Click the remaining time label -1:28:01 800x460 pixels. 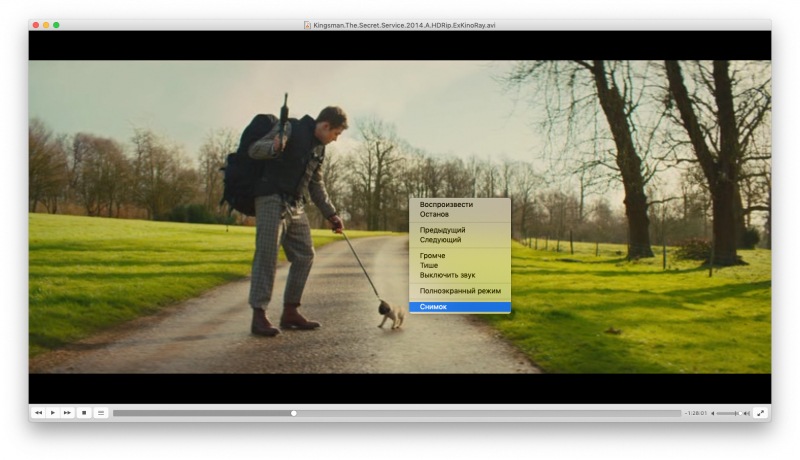tap(695, 413)
